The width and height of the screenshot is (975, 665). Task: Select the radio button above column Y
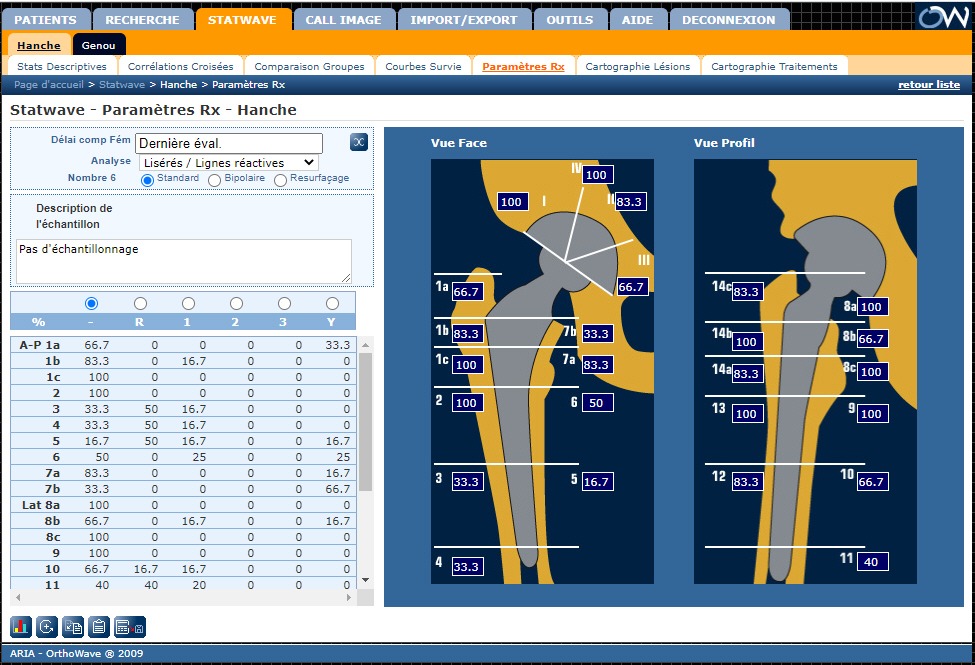333,304
